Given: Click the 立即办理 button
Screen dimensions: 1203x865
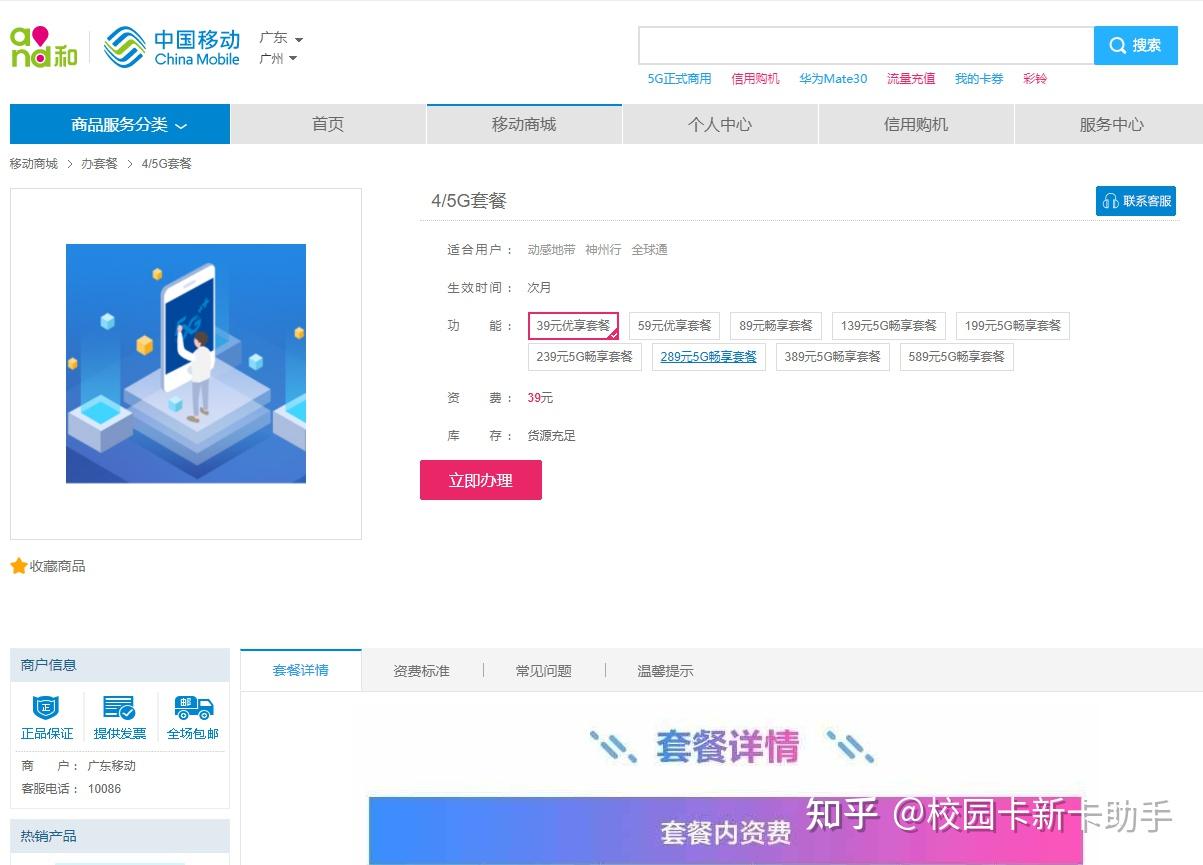Looking at the screenshot, I should coord(481,480).
